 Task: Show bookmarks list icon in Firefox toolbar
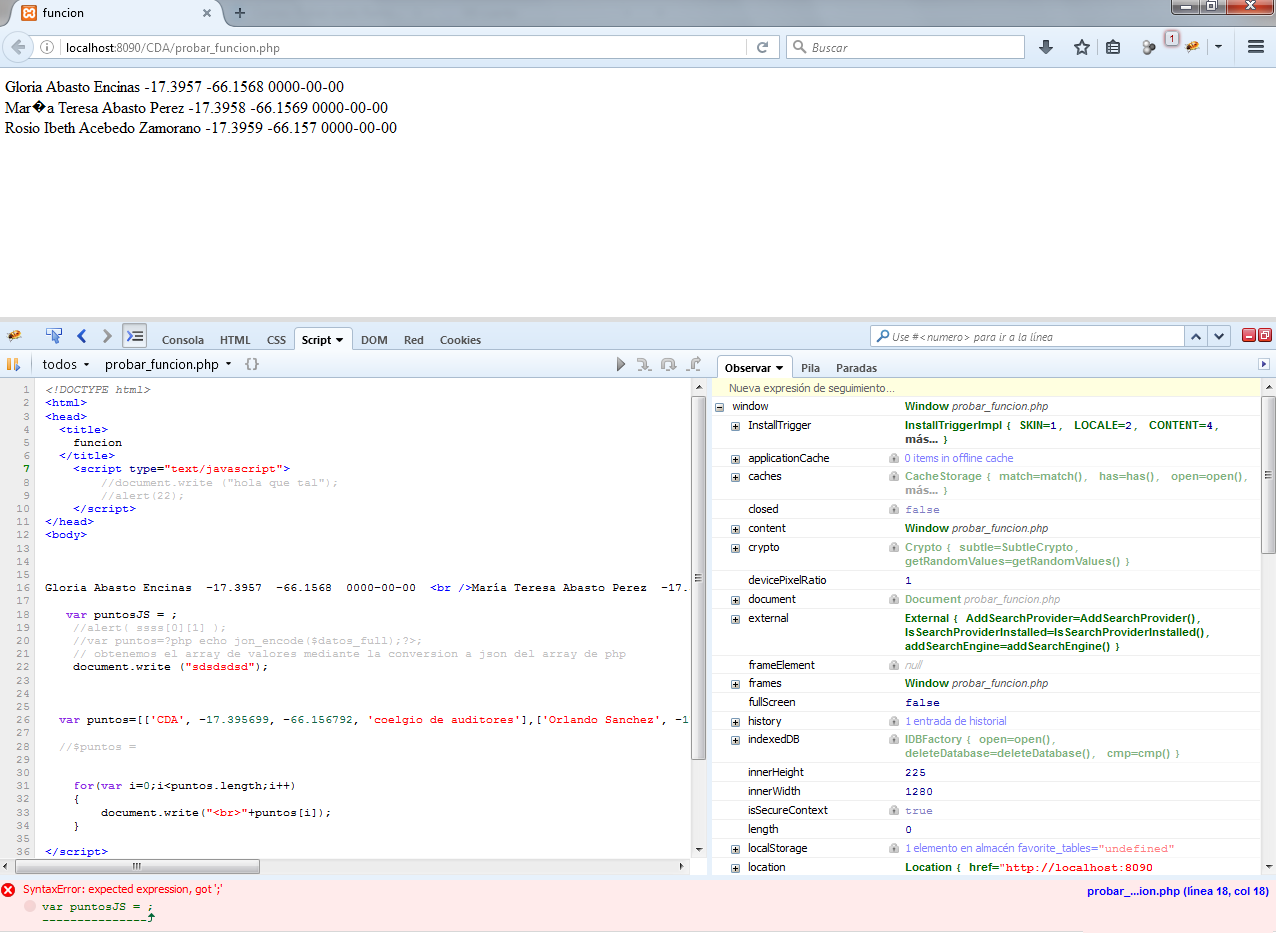coord(1113,47)
